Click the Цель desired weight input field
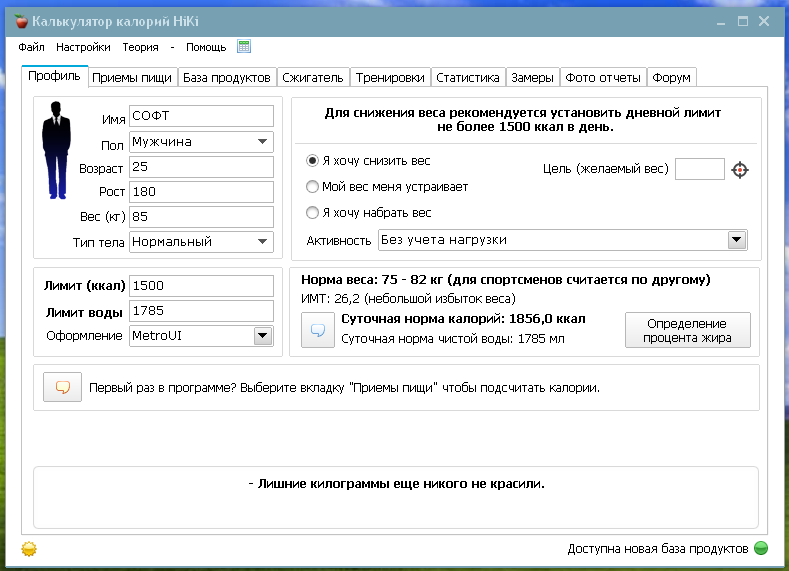 [x=699, y=169]
